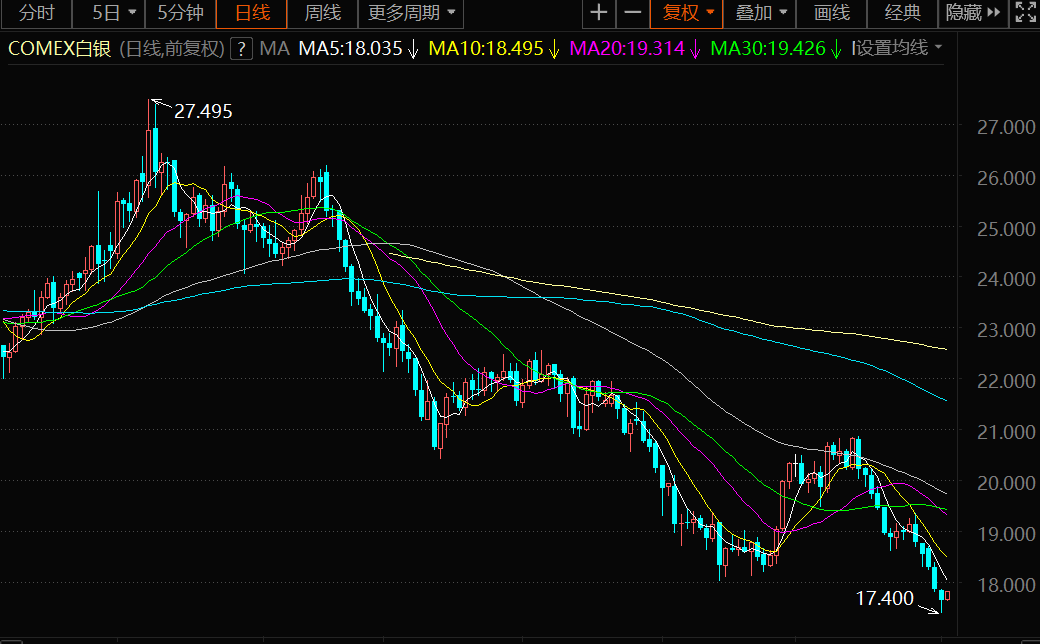
Task: Select the 5分钟 five-minute period
Action: [180, 13]
